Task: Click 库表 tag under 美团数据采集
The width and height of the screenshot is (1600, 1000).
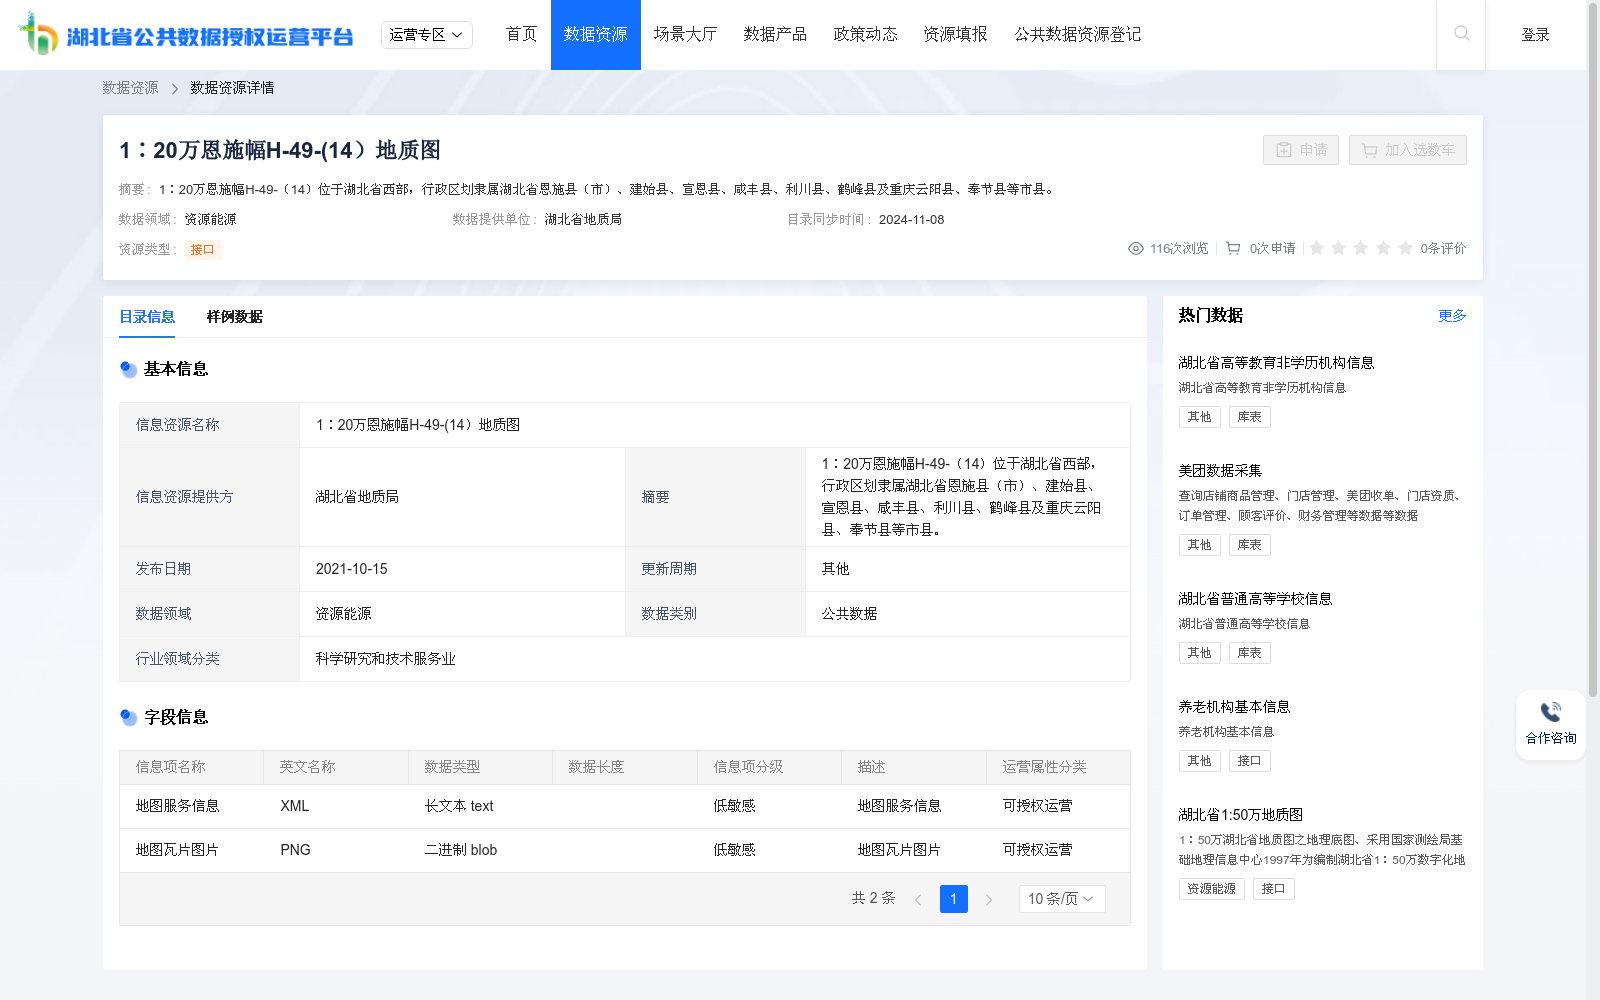Action: coord(1249,545)
